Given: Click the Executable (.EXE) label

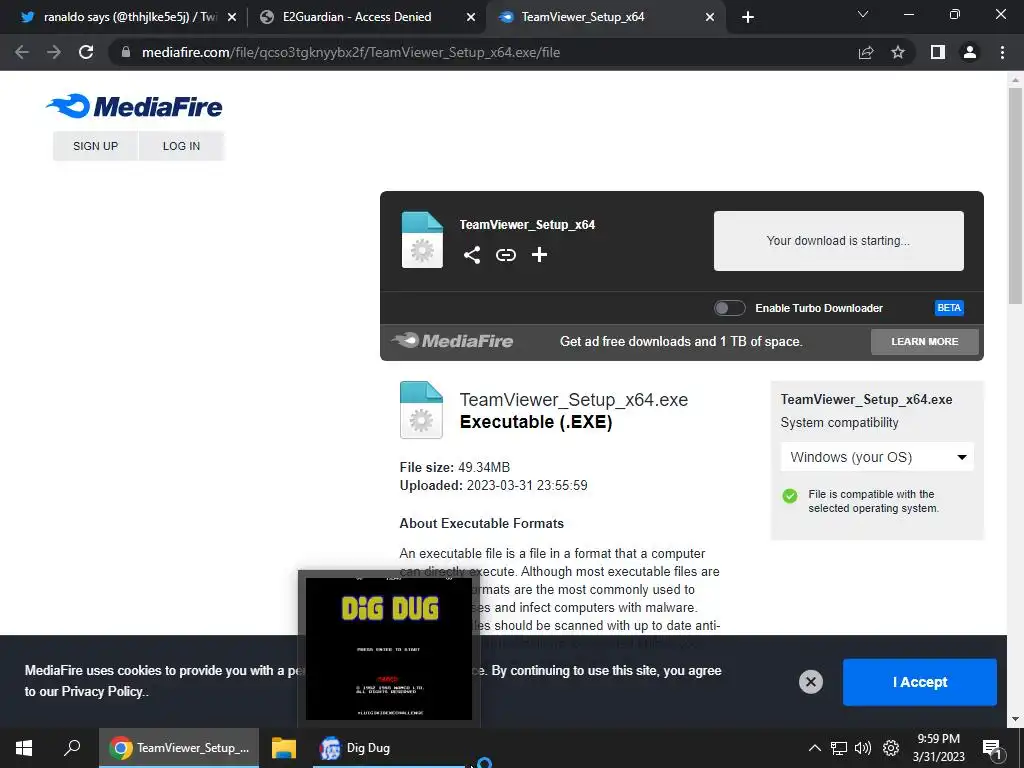Looking at the screenshot, I should click(536, 423).
